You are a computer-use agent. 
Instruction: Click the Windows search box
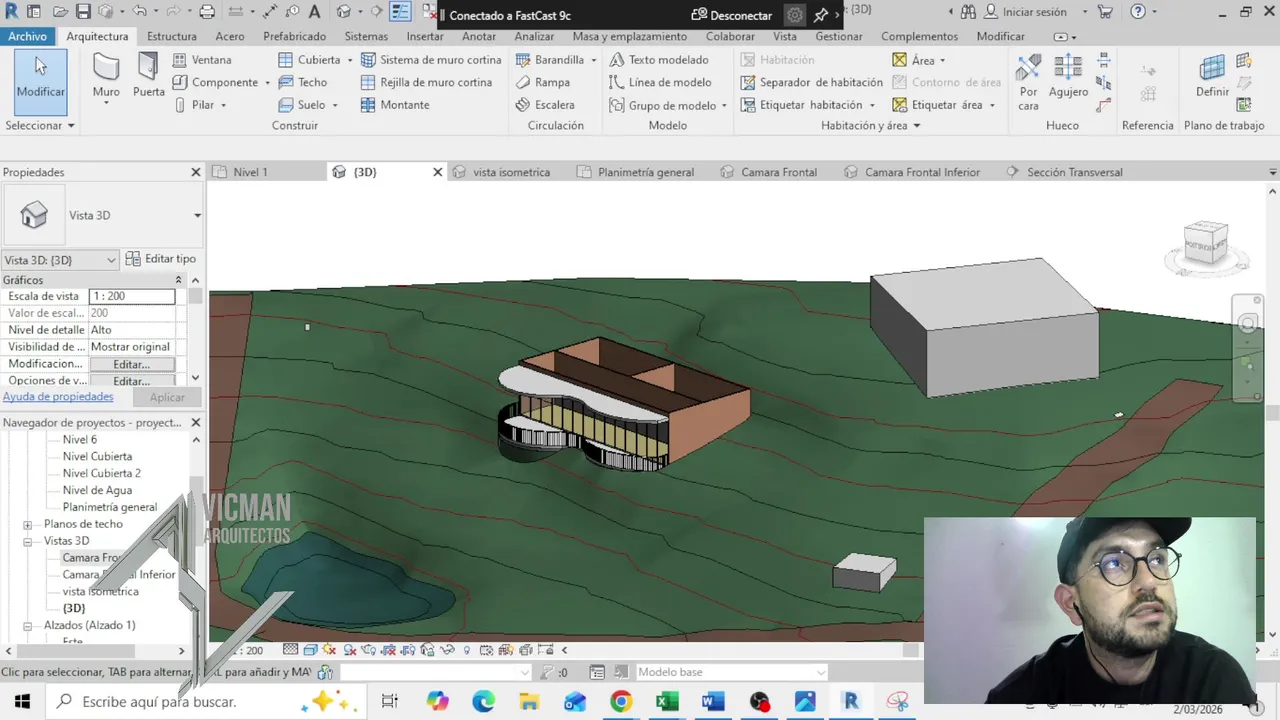[205, 702]
